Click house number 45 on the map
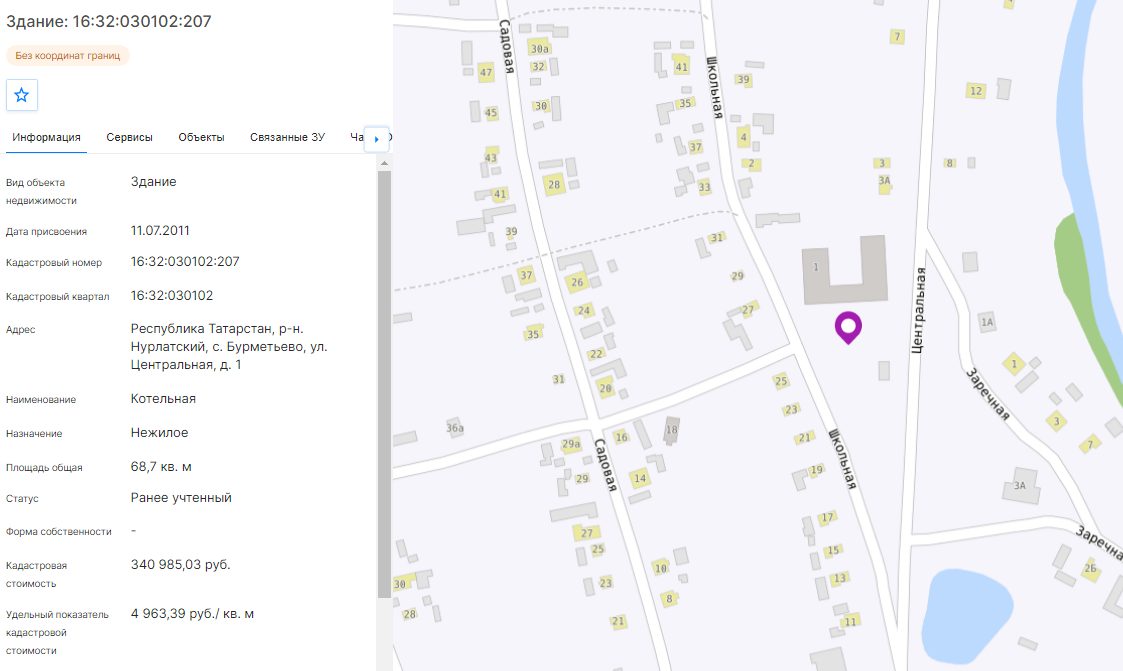 [491, 112]
